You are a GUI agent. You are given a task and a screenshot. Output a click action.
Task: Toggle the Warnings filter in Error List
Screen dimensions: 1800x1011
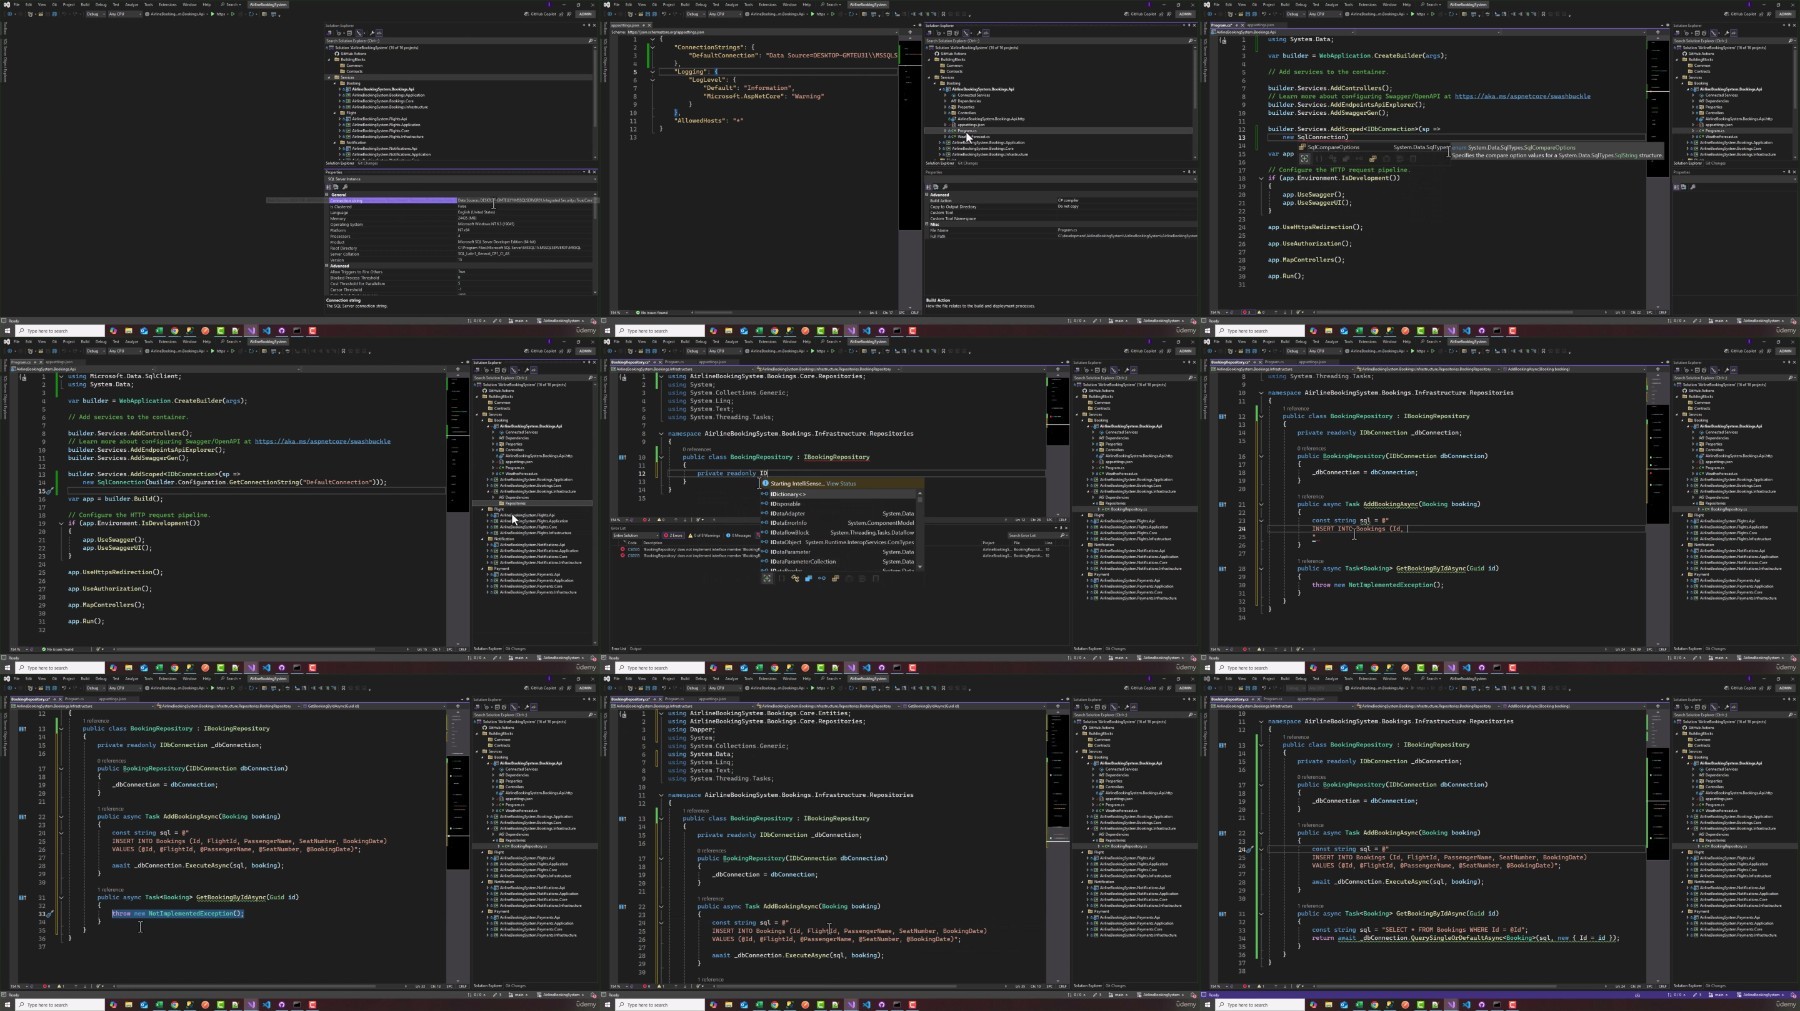(704, 535)
